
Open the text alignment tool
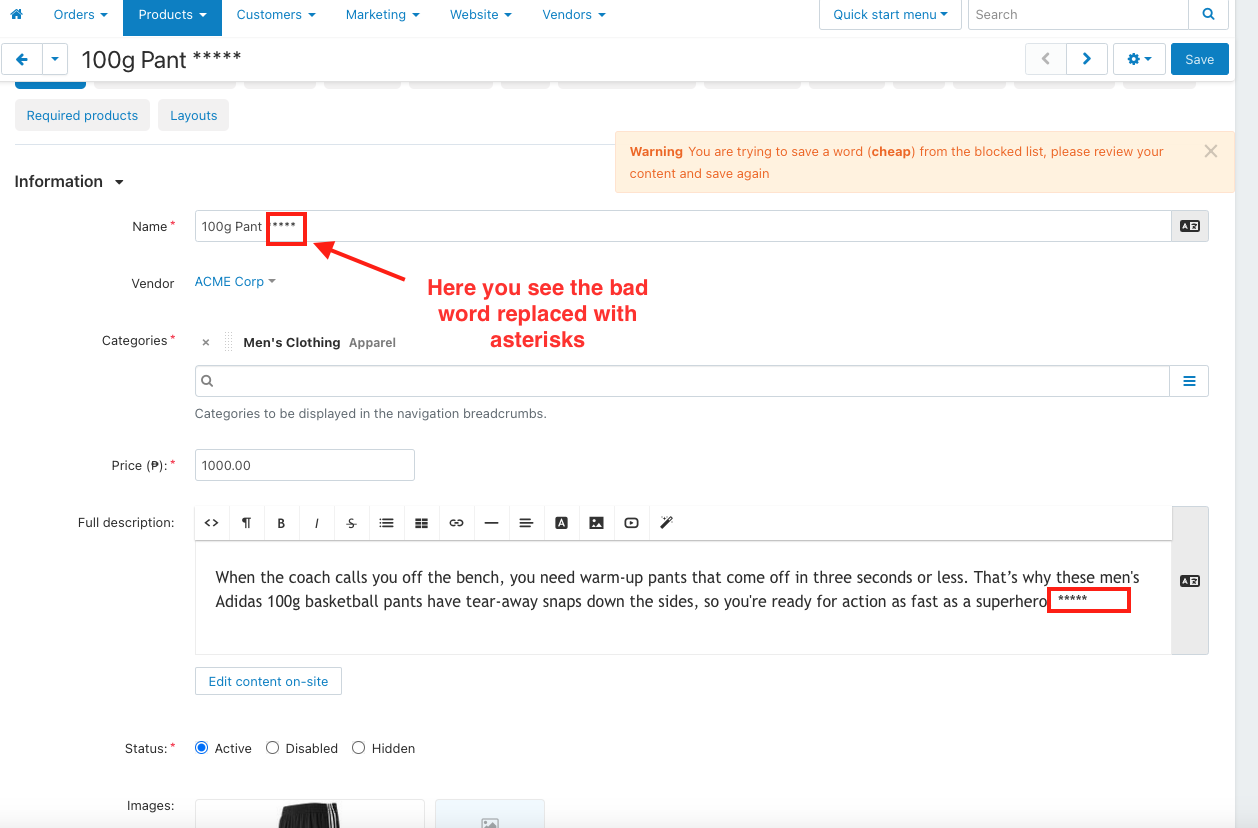(526, 523)
